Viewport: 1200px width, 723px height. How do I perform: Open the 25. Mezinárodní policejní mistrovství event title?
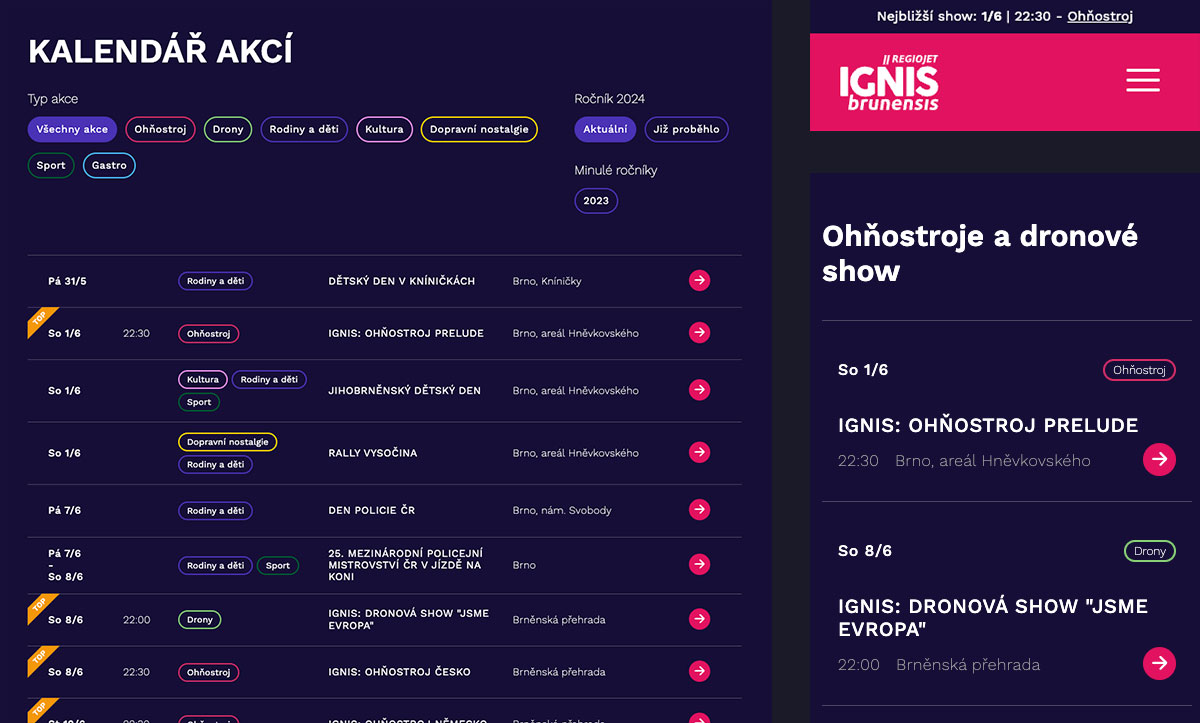(x=405, y=565)
